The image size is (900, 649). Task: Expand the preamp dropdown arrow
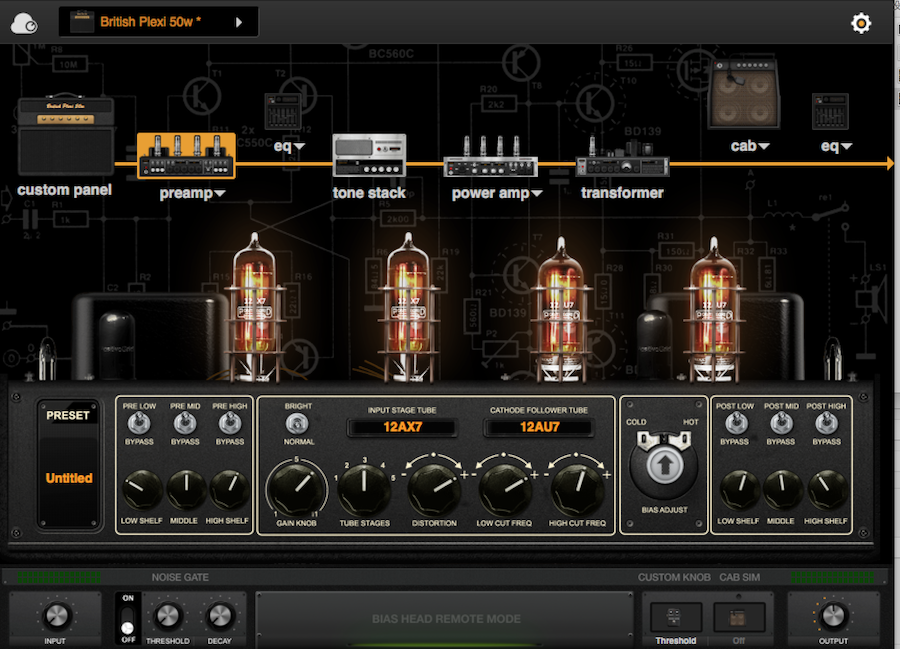(x=219, y=194)
